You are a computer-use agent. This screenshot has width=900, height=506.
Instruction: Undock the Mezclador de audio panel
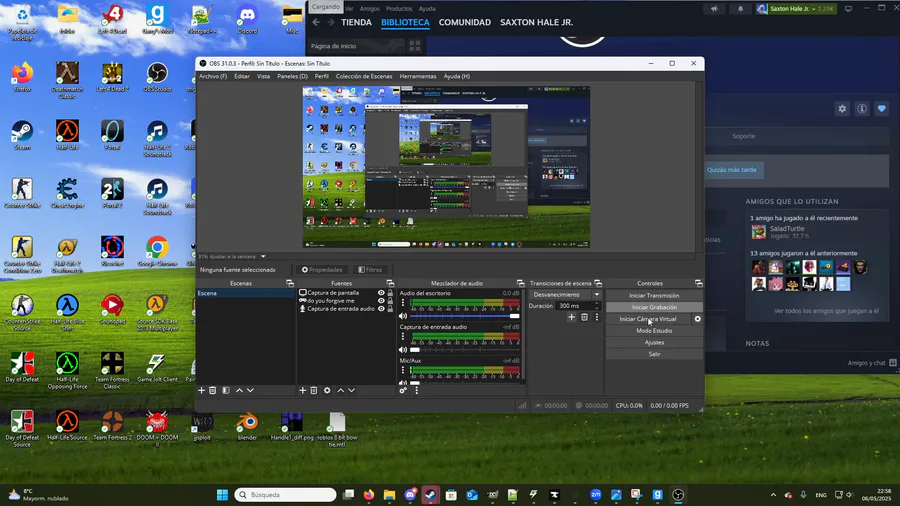tap(521, 283)
